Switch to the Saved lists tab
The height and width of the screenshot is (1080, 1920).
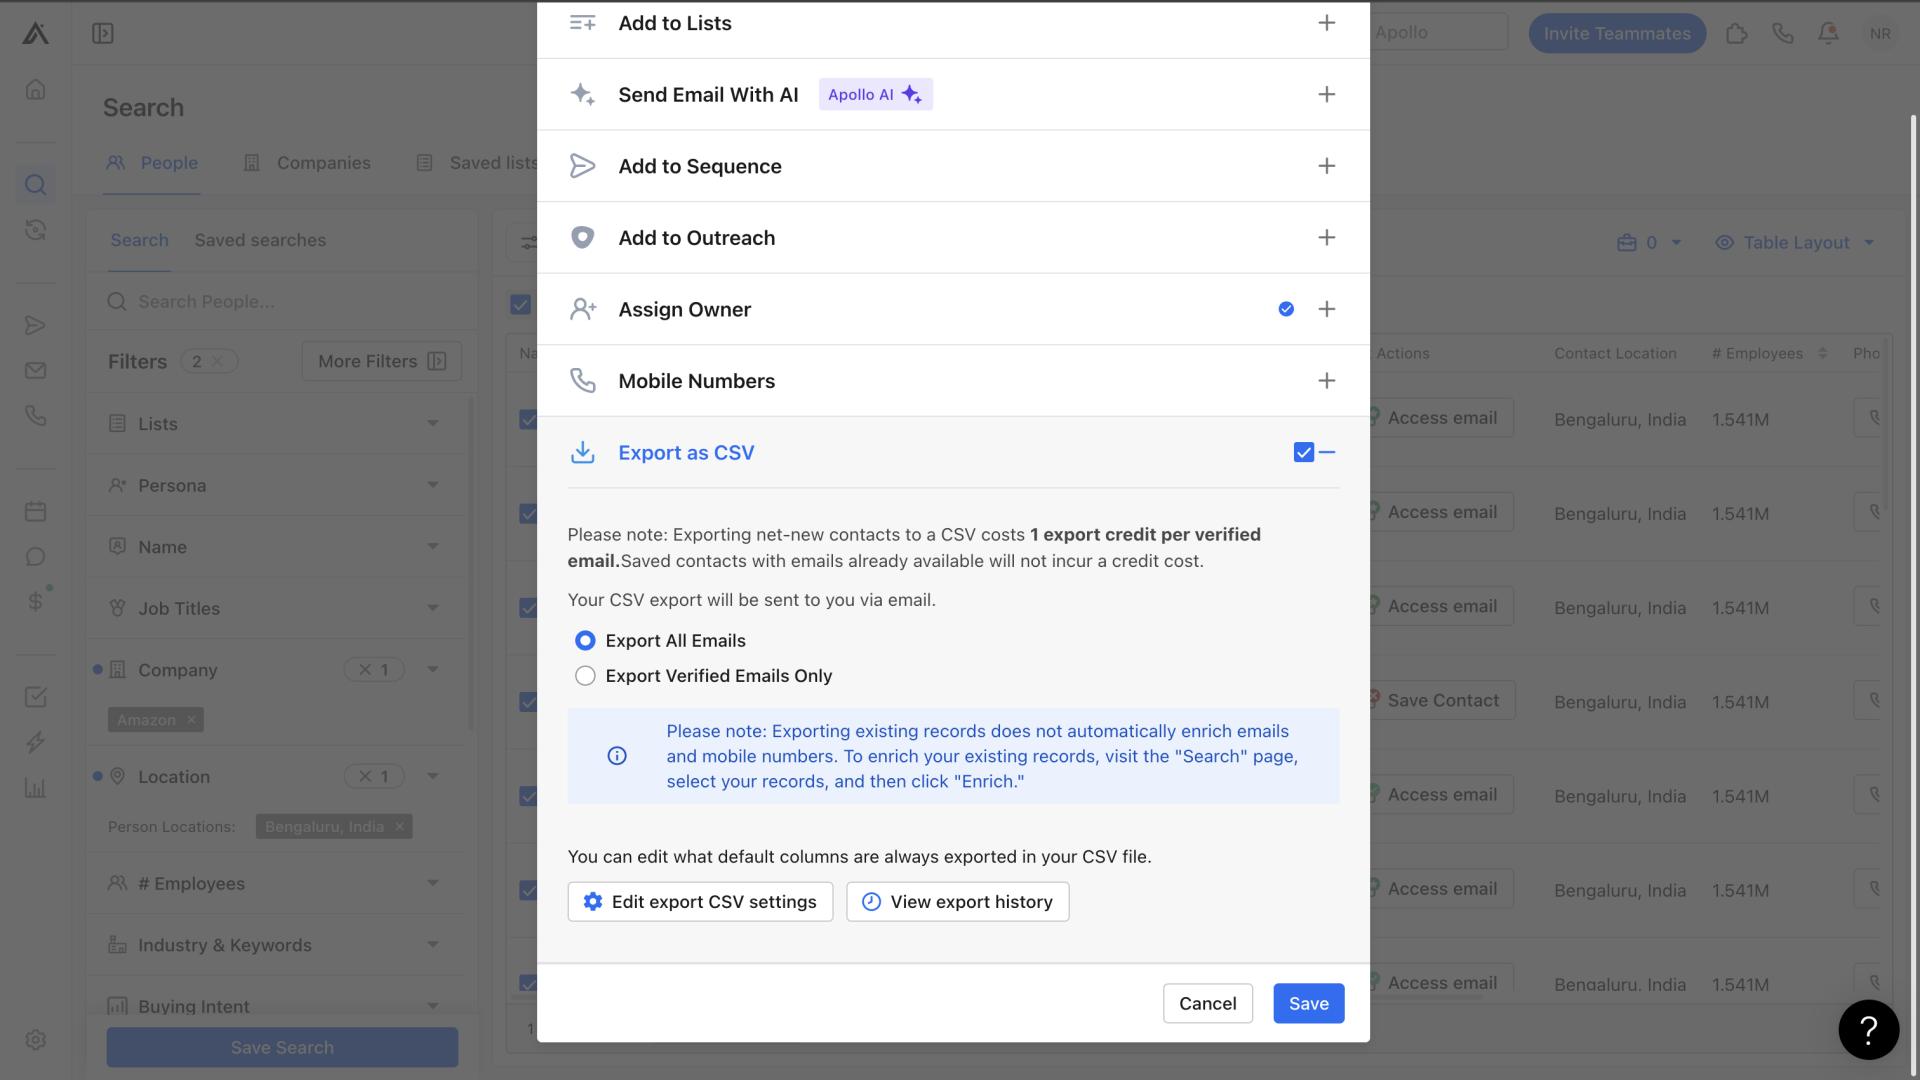(x=495, y=162)
